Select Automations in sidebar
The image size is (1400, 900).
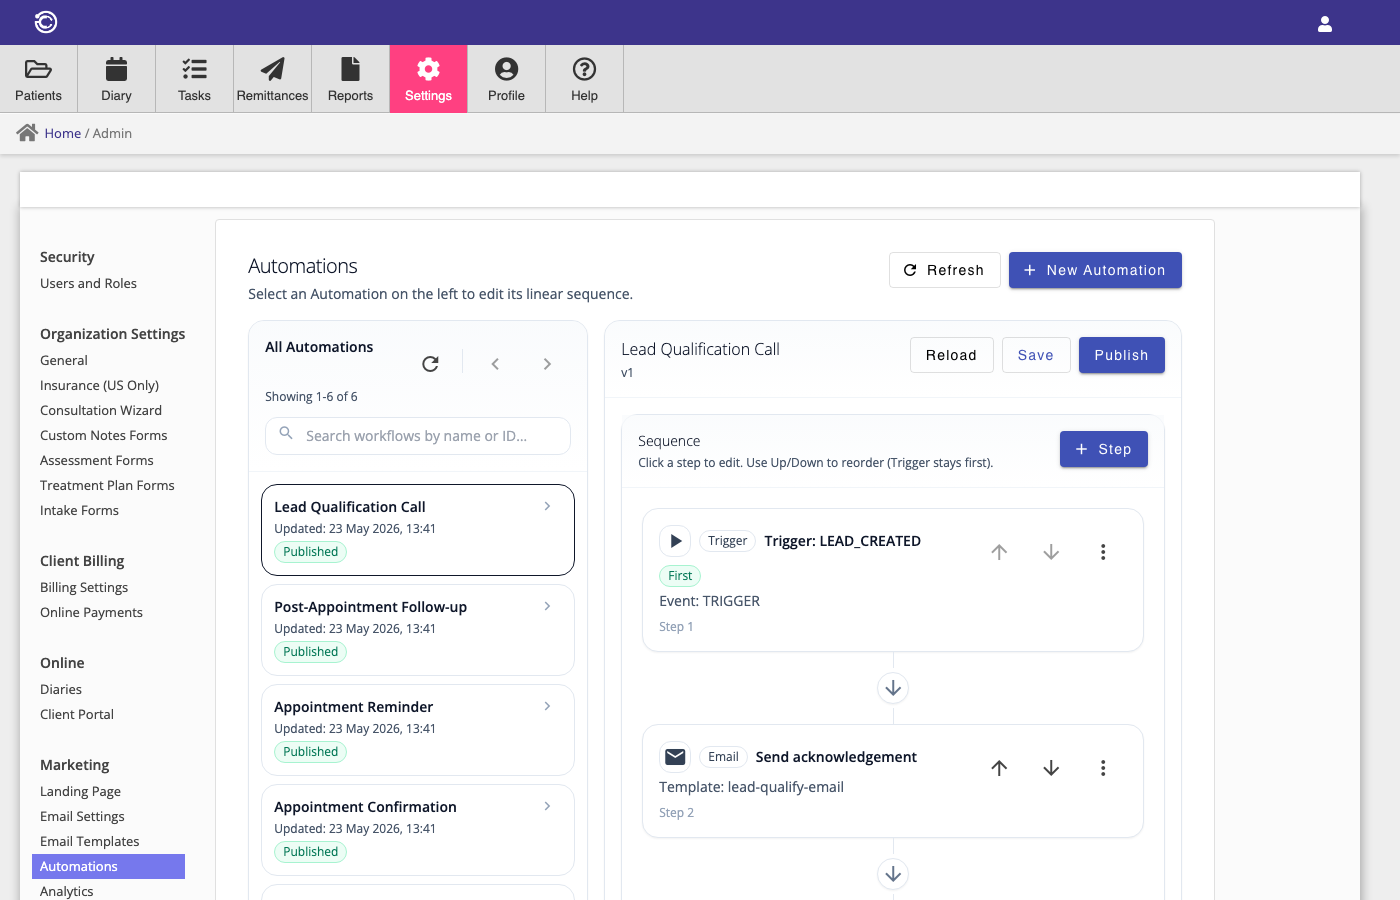click(108, 866)
